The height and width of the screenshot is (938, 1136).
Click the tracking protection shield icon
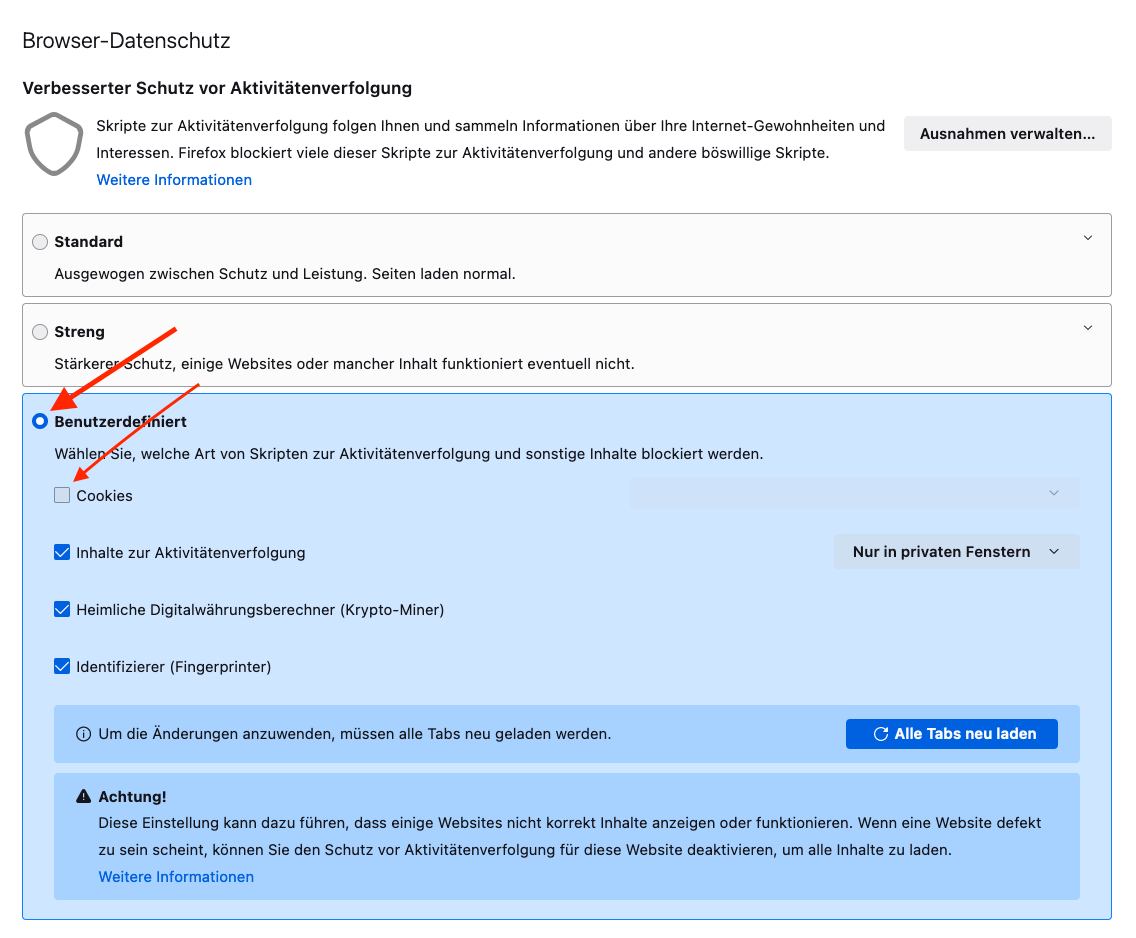click(54, 143)
